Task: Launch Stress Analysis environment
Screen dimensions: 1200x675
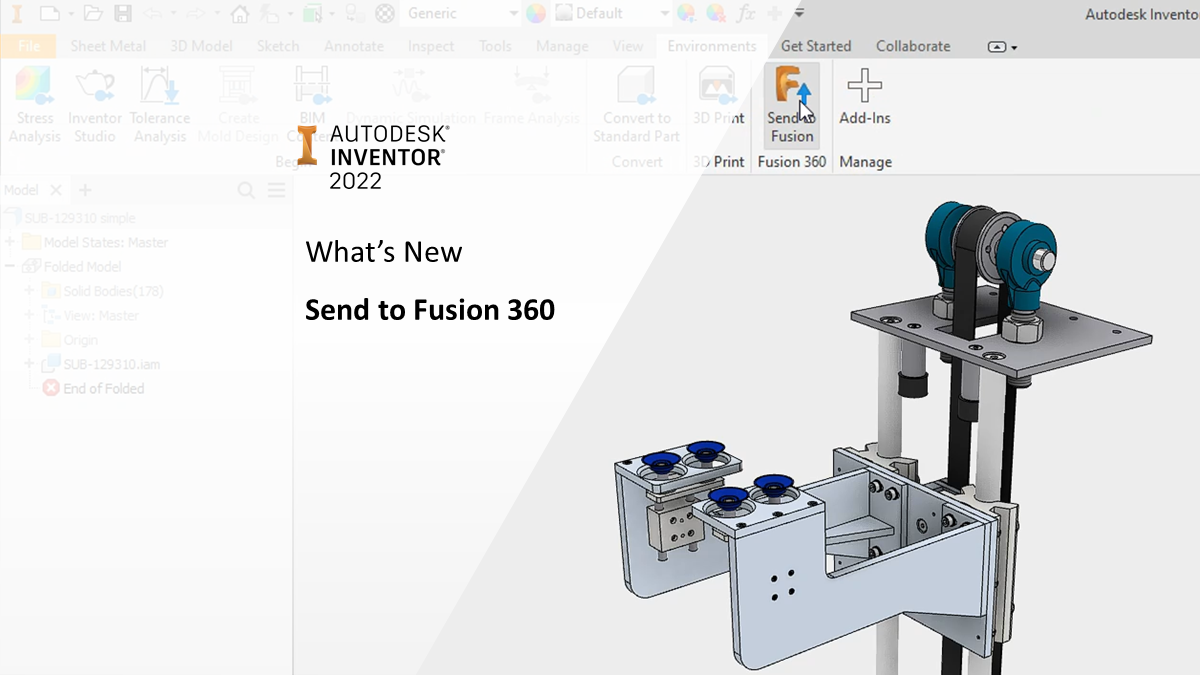Action: [x=35, y=105]
